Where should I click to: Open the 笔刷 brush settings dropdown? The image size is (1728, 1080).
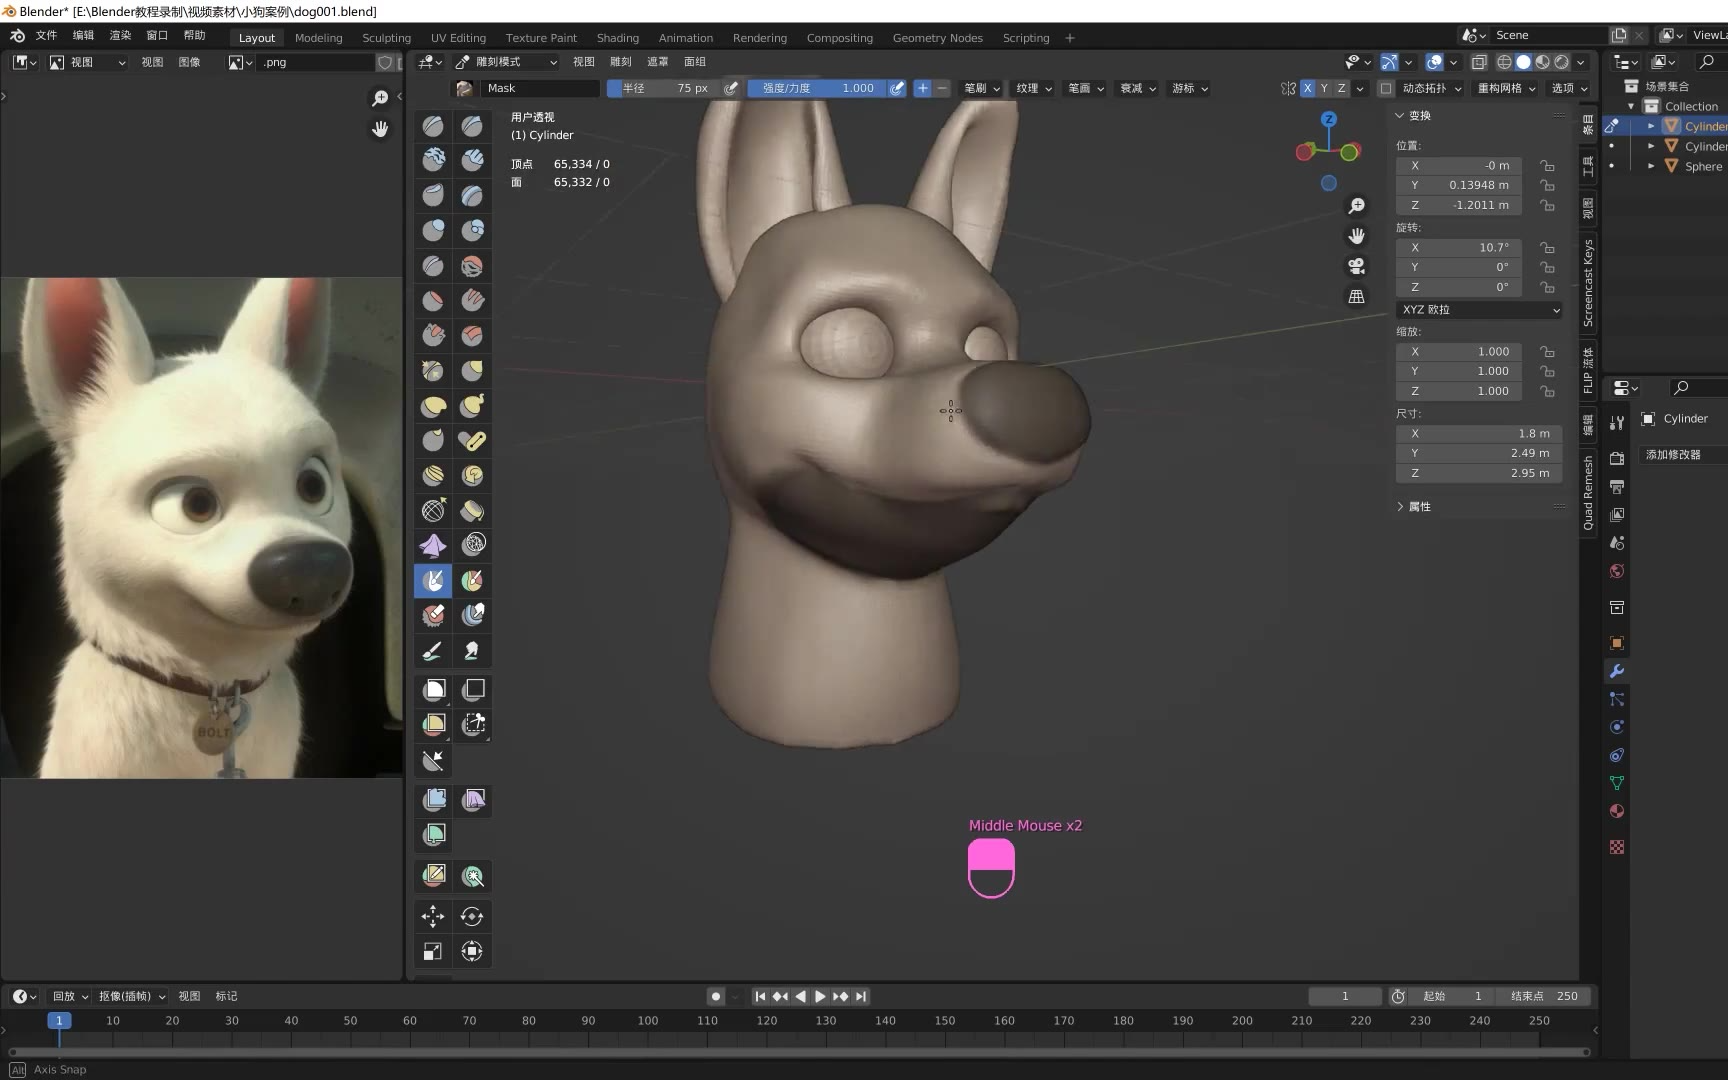click(981, 88)
